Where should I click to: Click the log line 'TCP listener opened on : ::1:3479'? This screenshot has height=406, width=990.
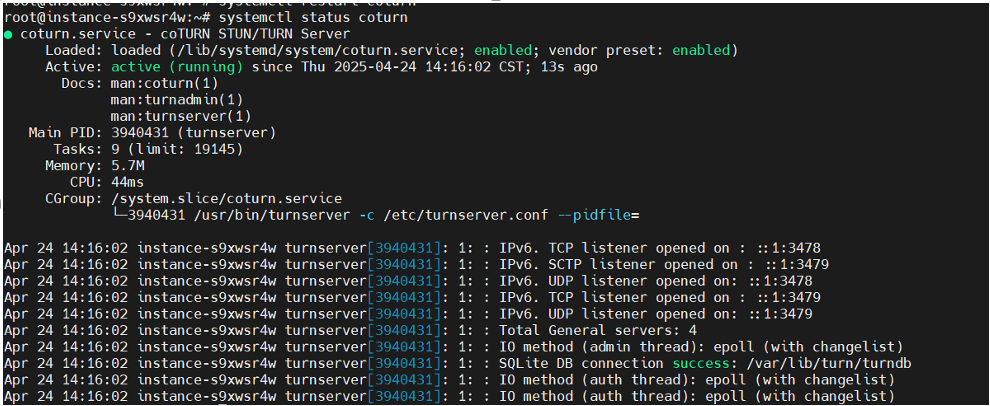(685, 297)
